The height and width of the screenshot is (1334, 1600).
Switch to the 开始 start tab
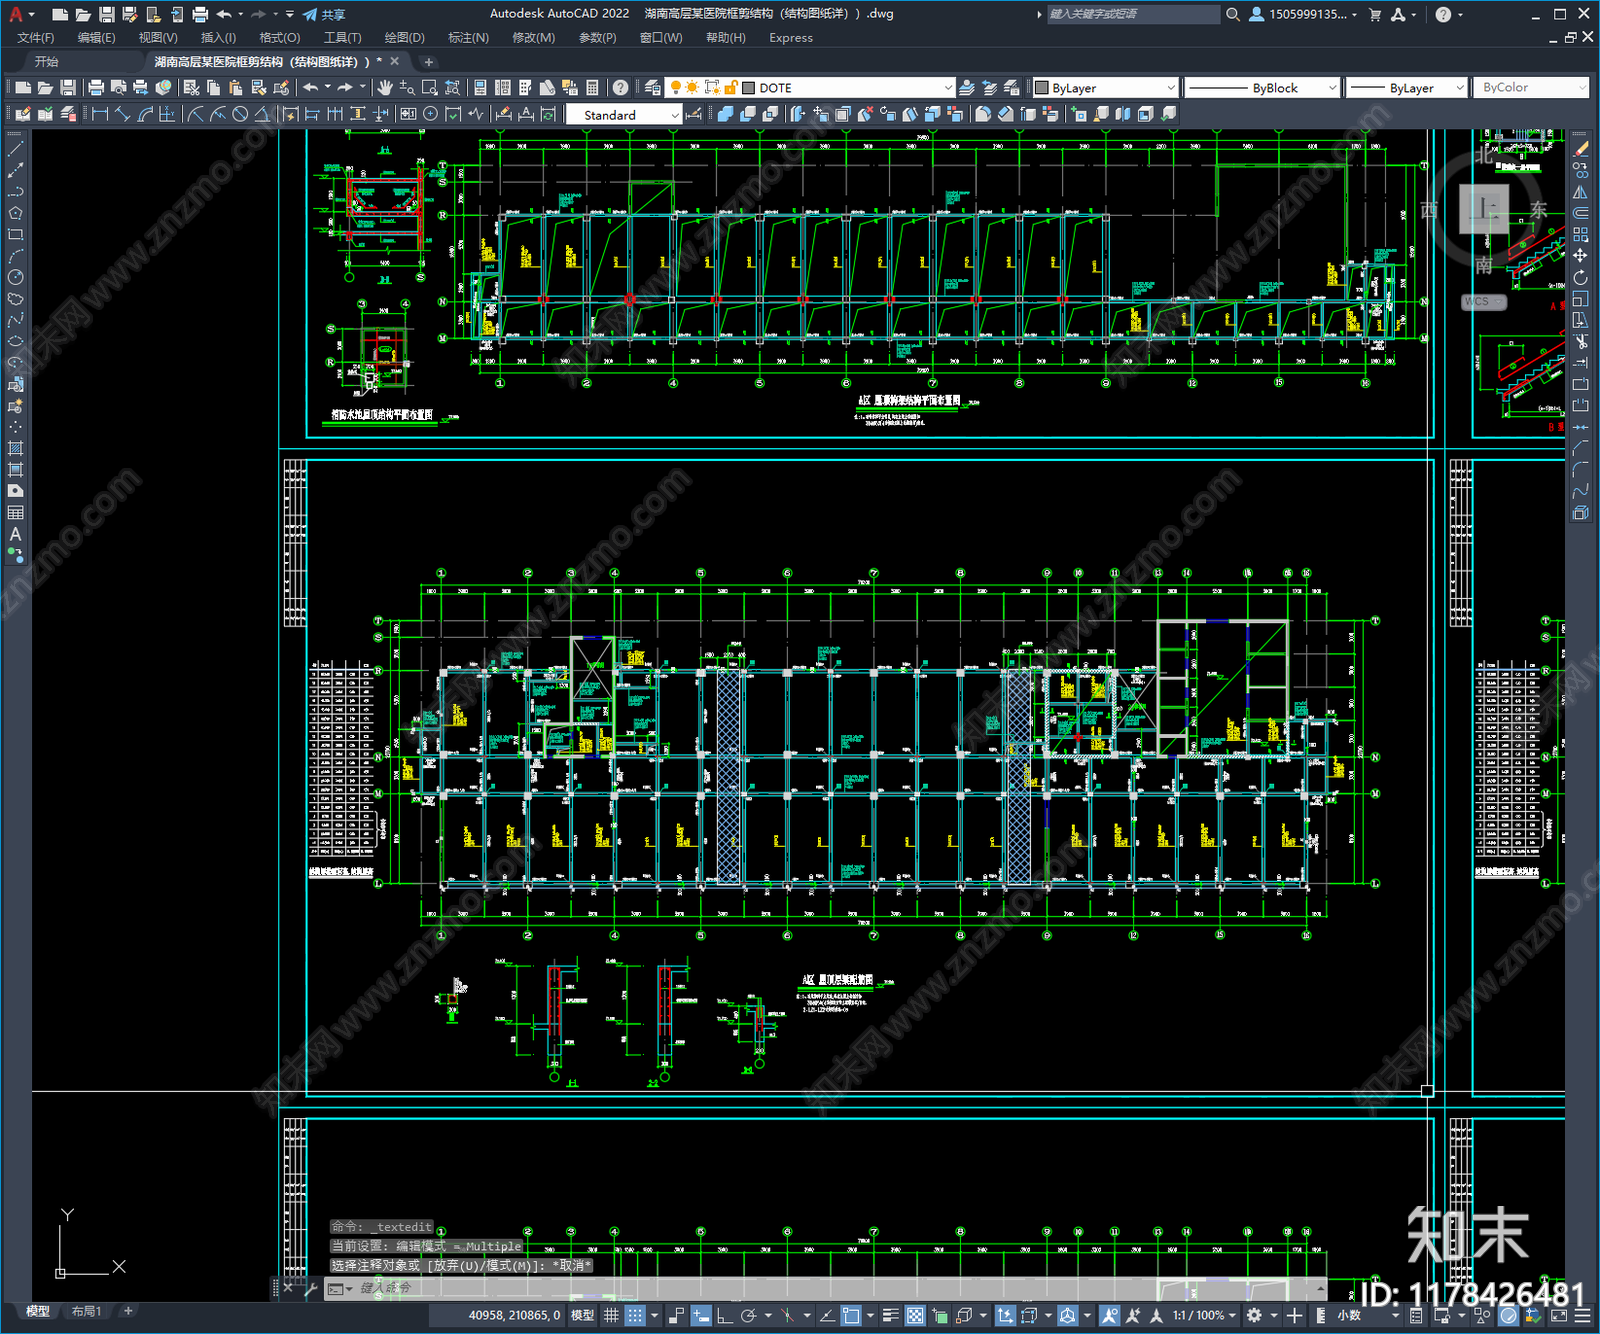(47, 62)
